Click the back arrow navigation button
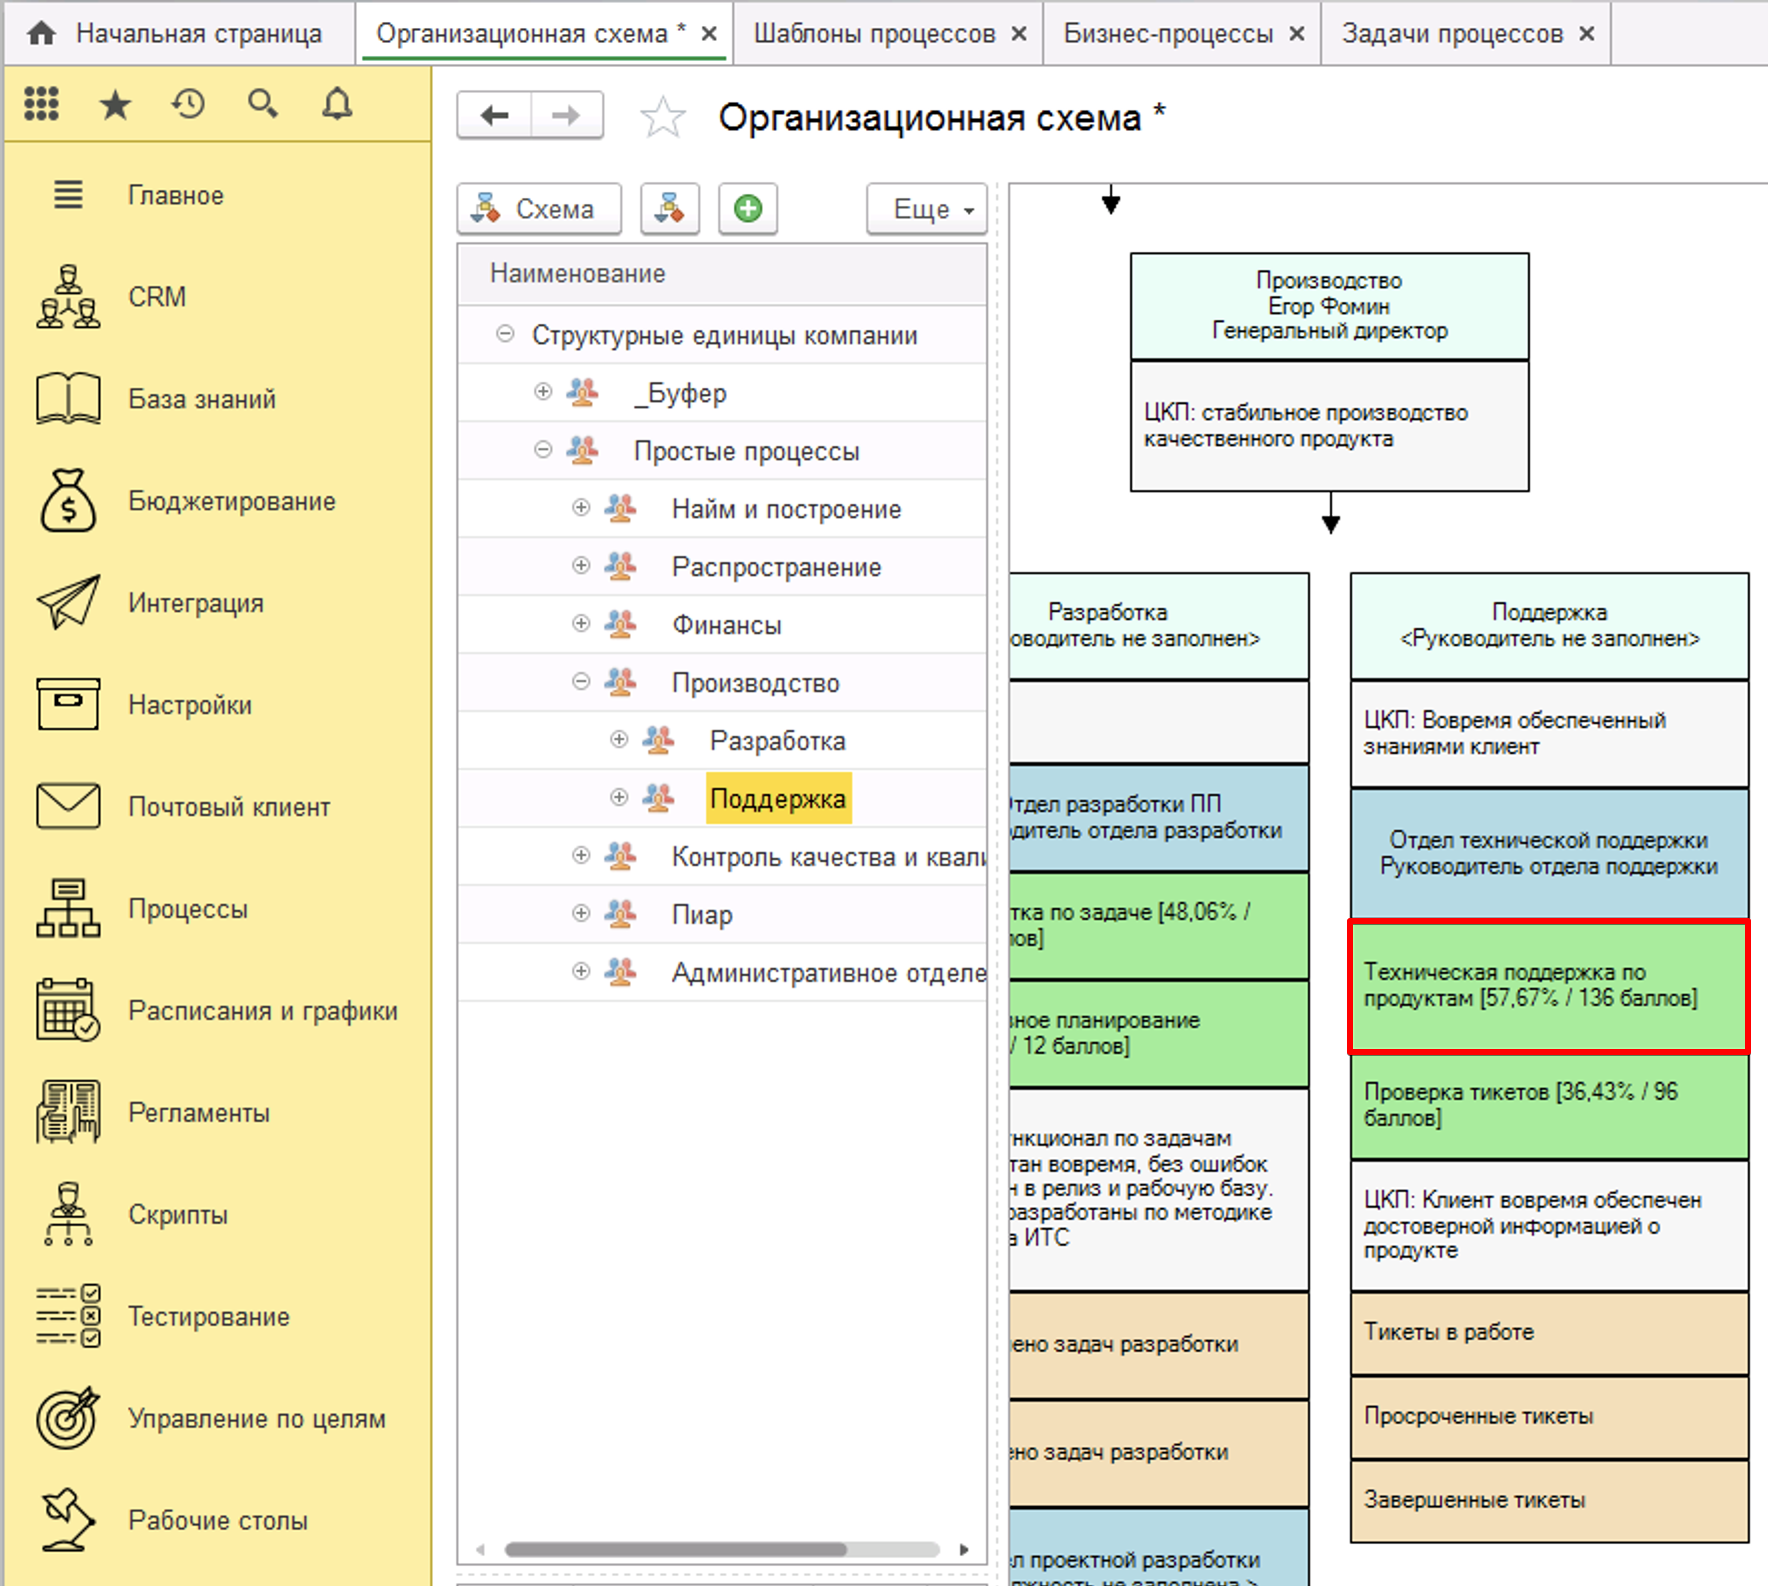1768x1586 pixels. click(494, 116)
